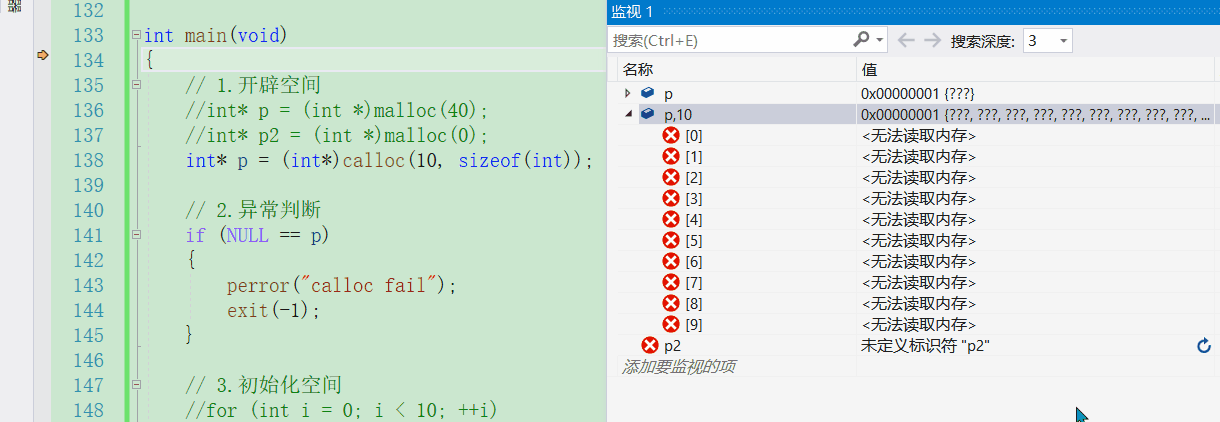Collapse the comment block at line 147
The image size is (1220, 422).
(x=136, y=385)
